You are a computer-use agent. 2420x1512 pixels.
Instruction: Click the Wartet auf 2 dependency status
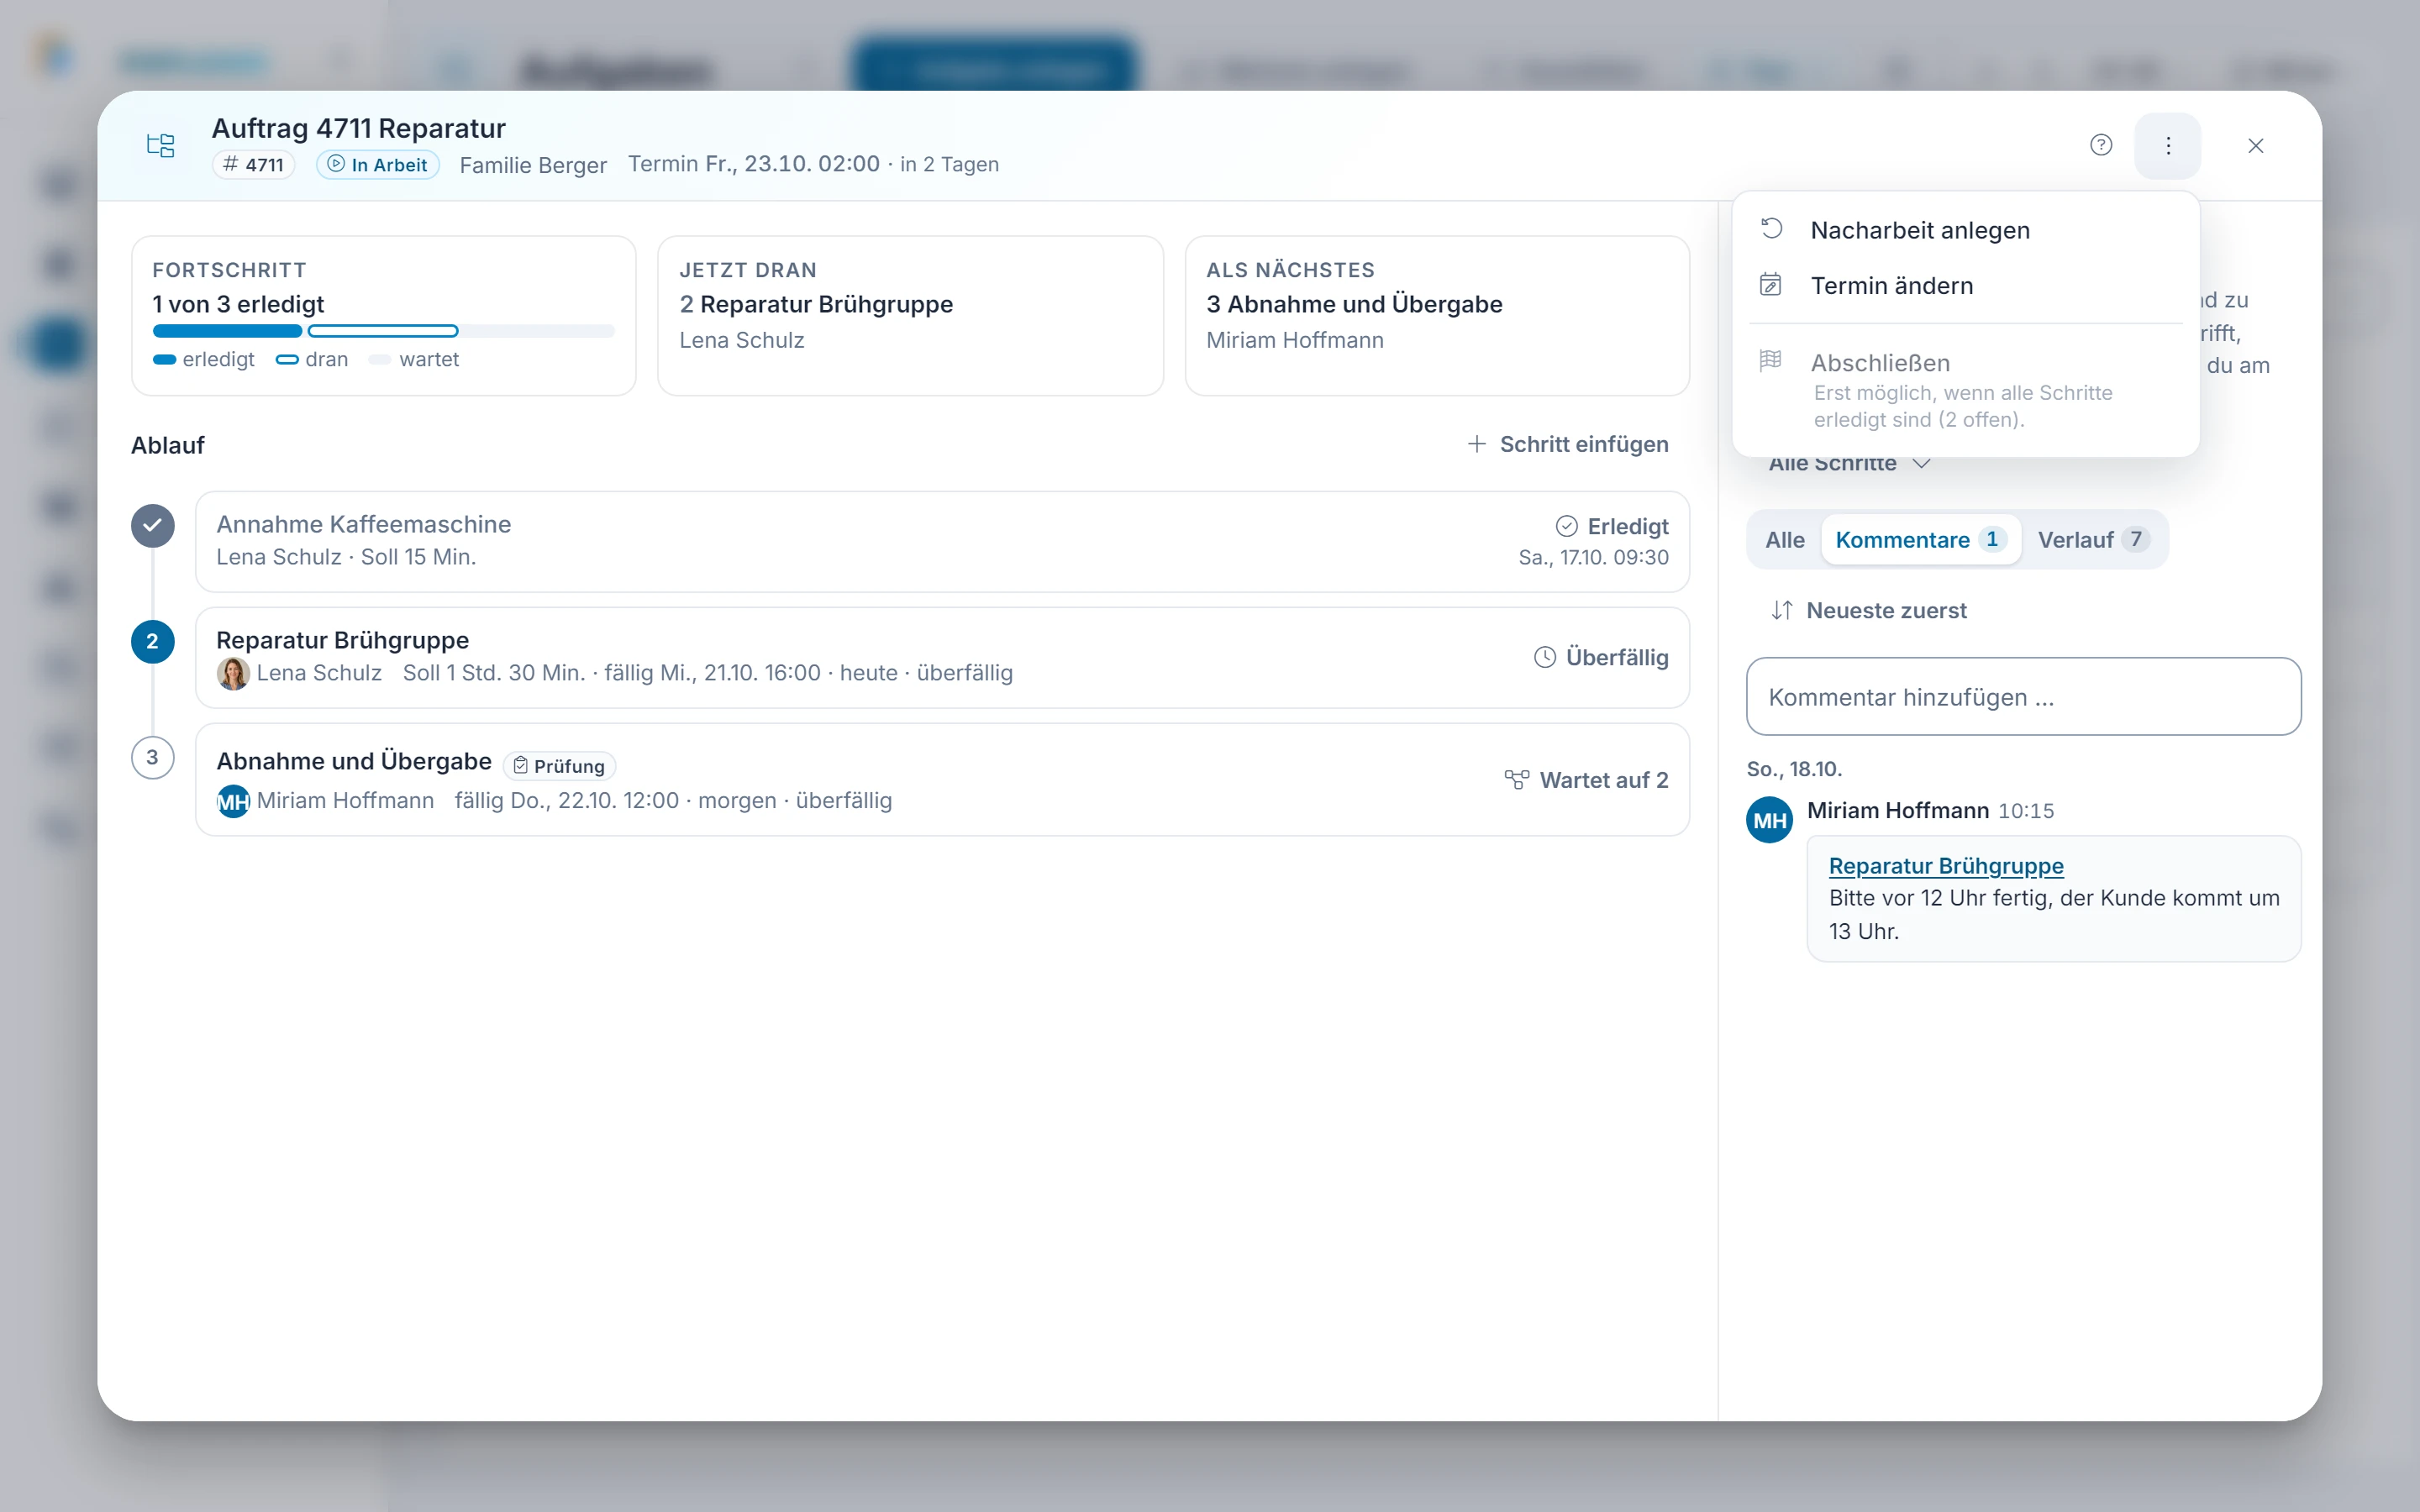(x=1586, y=780)
